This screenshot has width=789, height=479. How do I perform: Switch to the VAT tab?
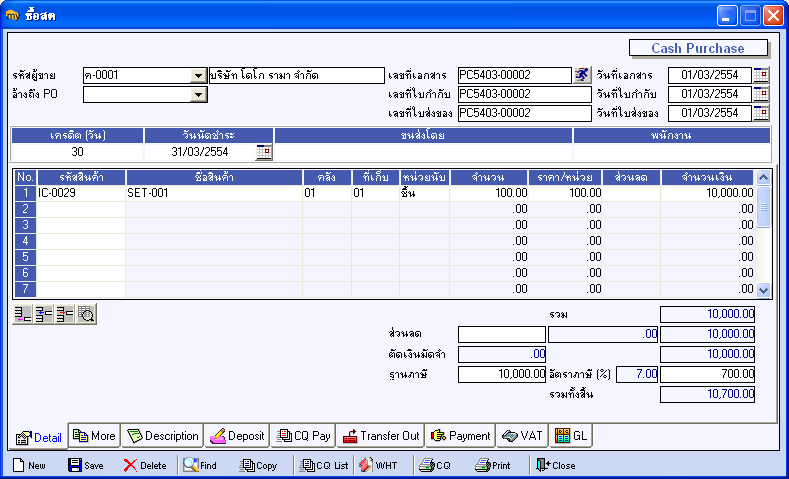(522, 436)
